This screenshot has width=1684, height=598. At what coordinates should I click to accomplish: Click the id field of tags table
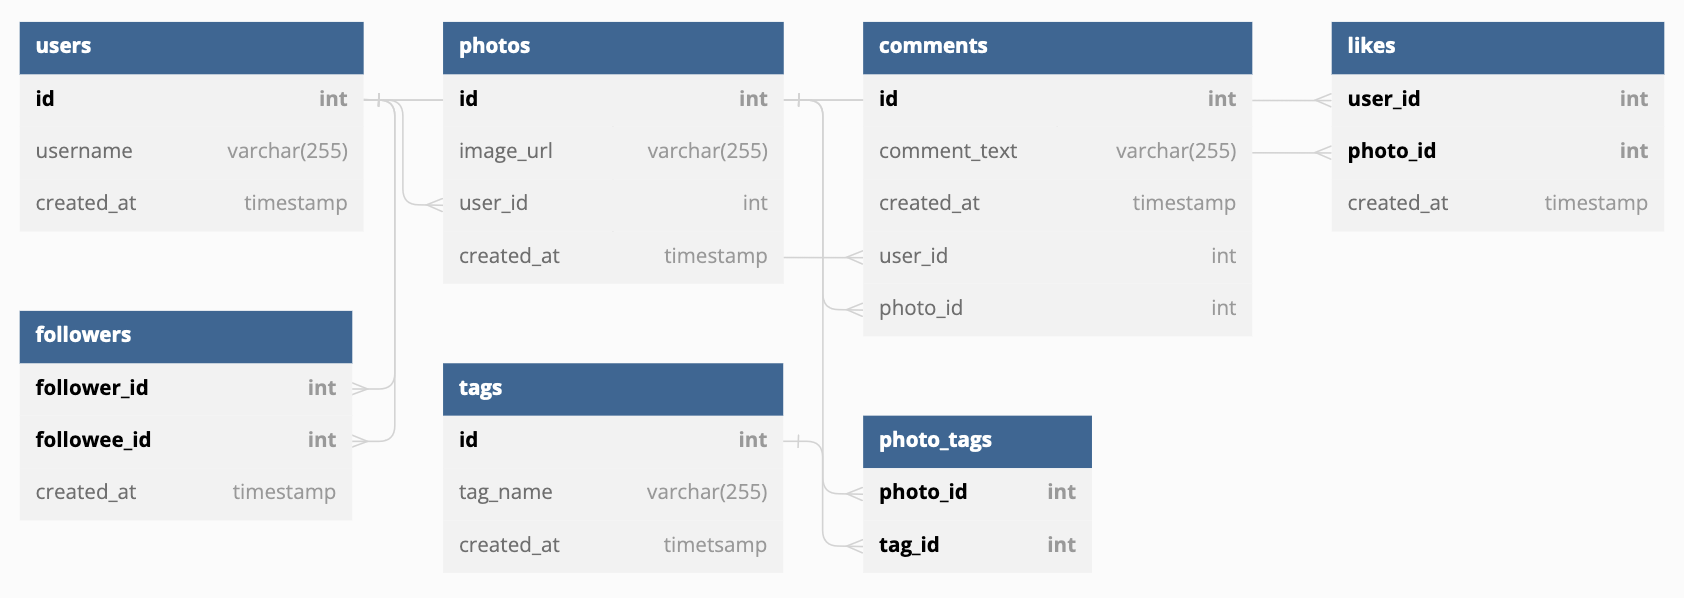click(x=612, y=440)
